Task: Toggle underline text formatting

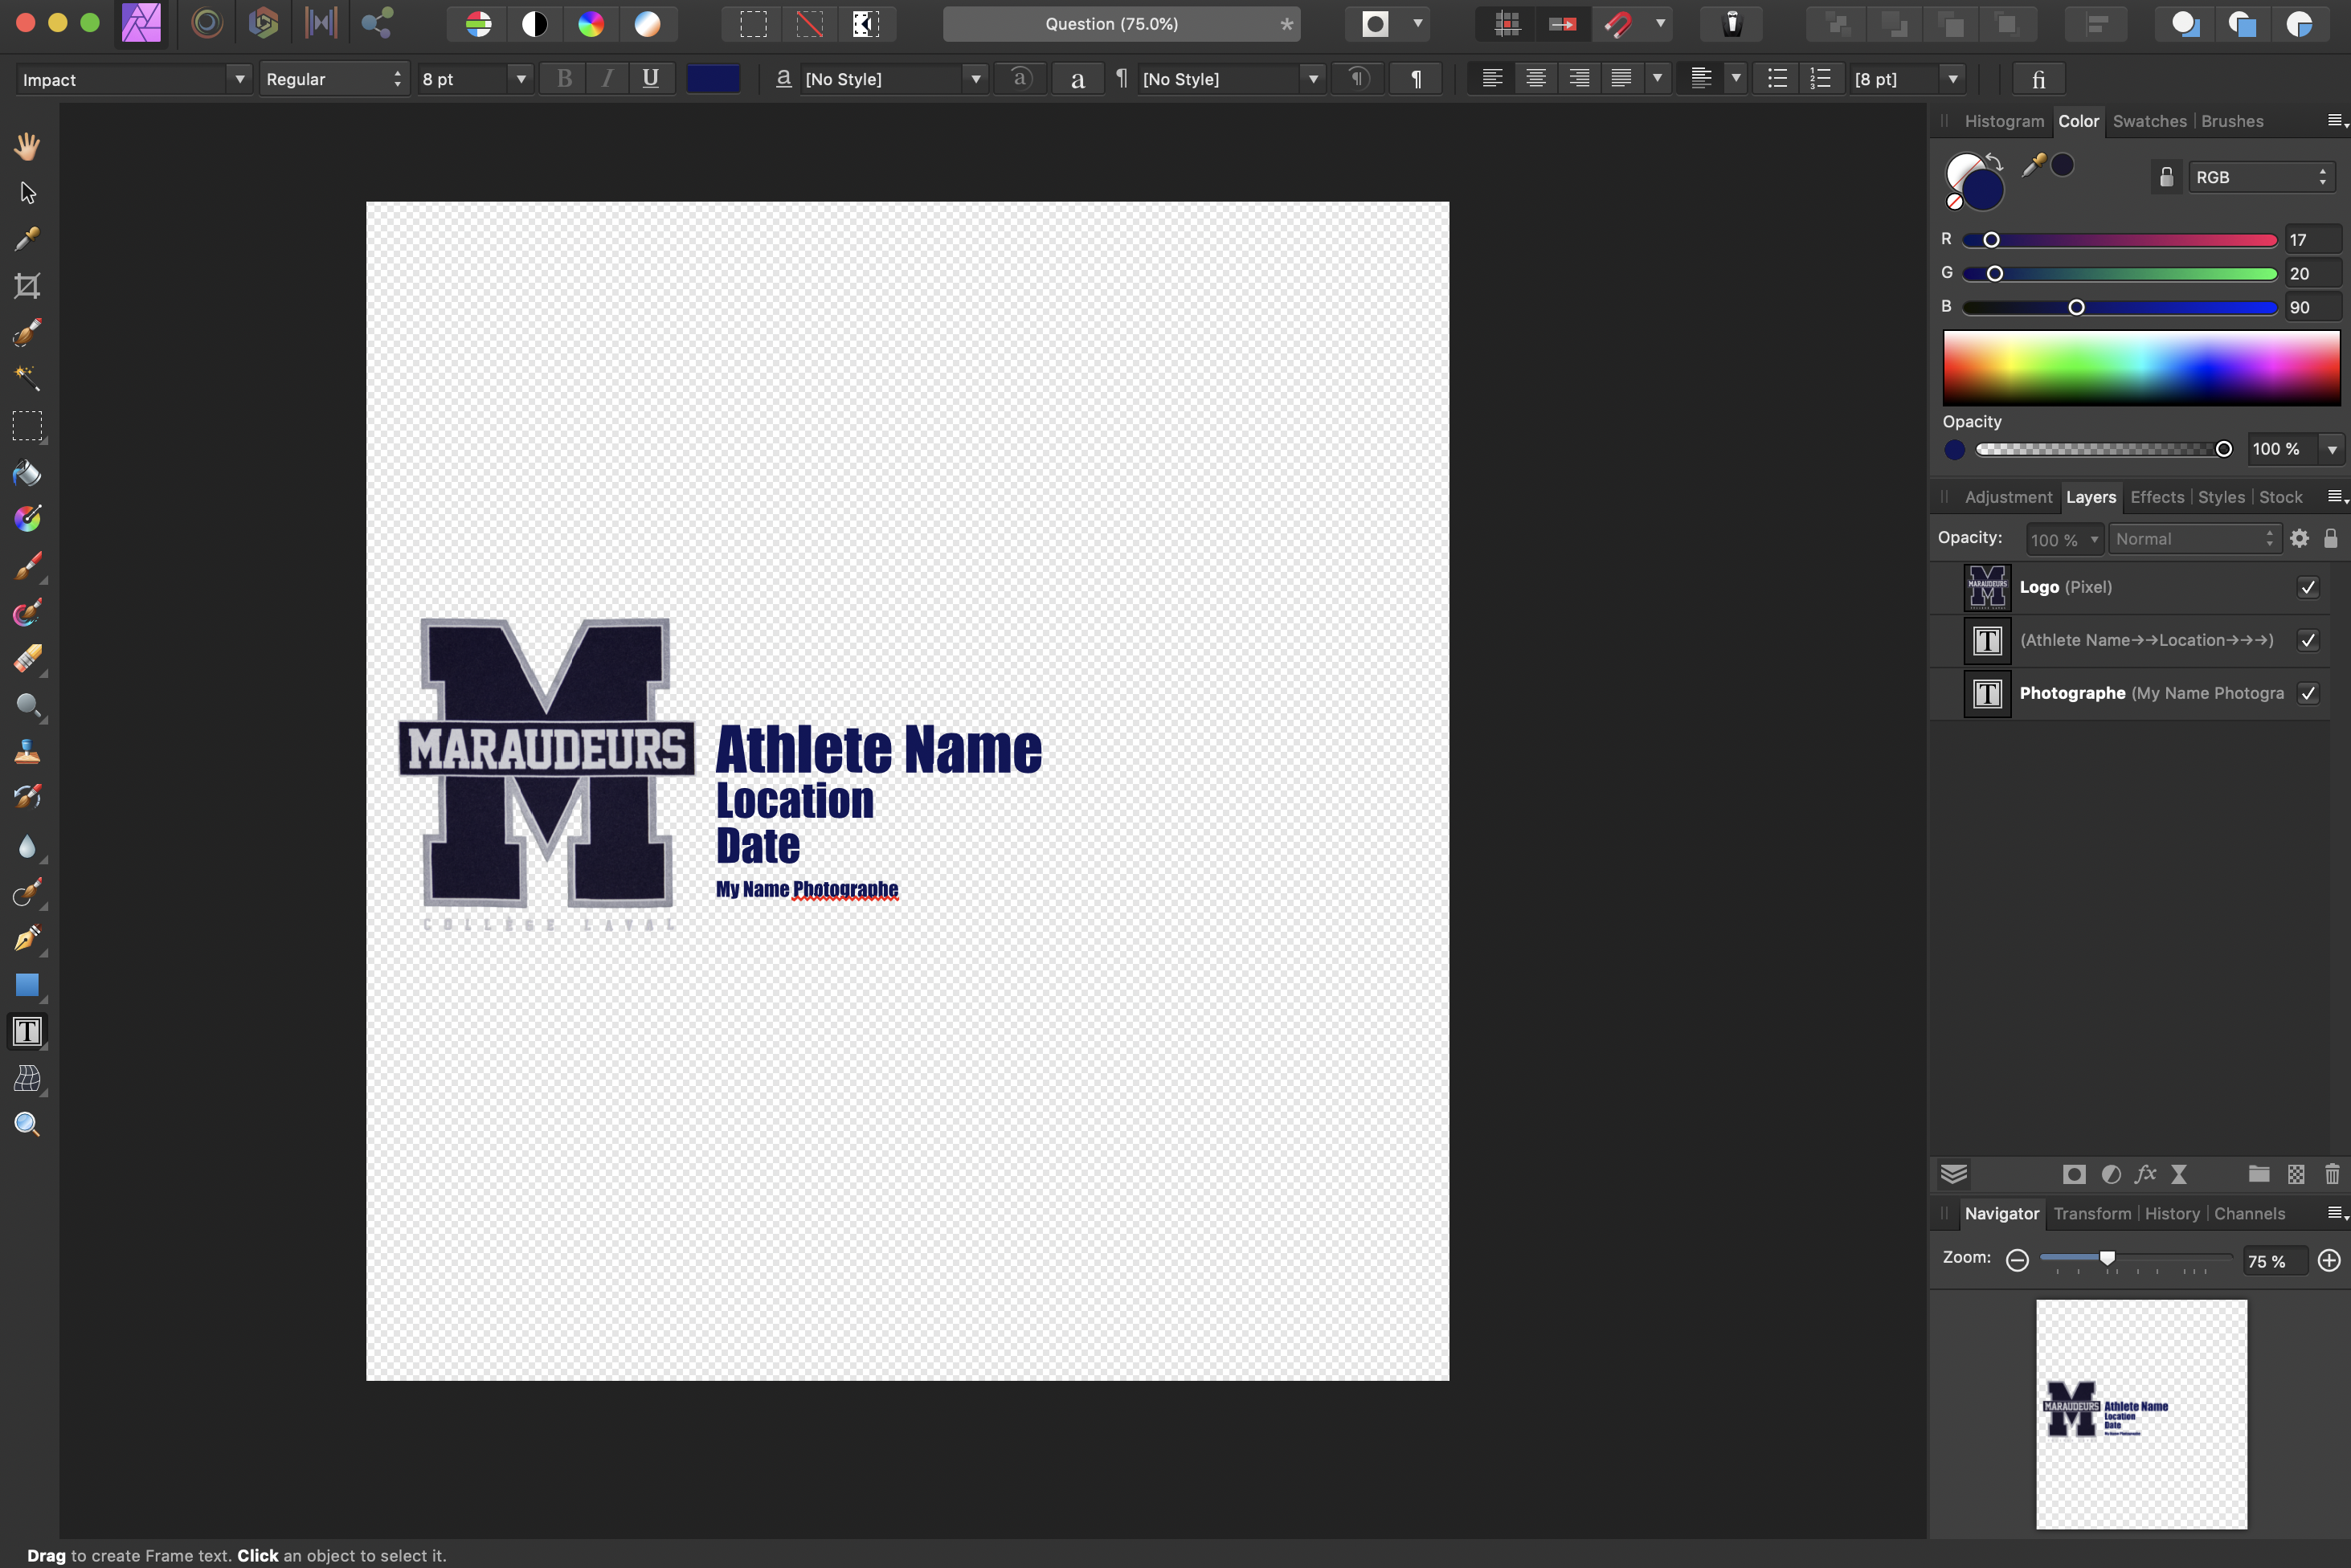Action: pyautogui.click(x=651, y=79)
